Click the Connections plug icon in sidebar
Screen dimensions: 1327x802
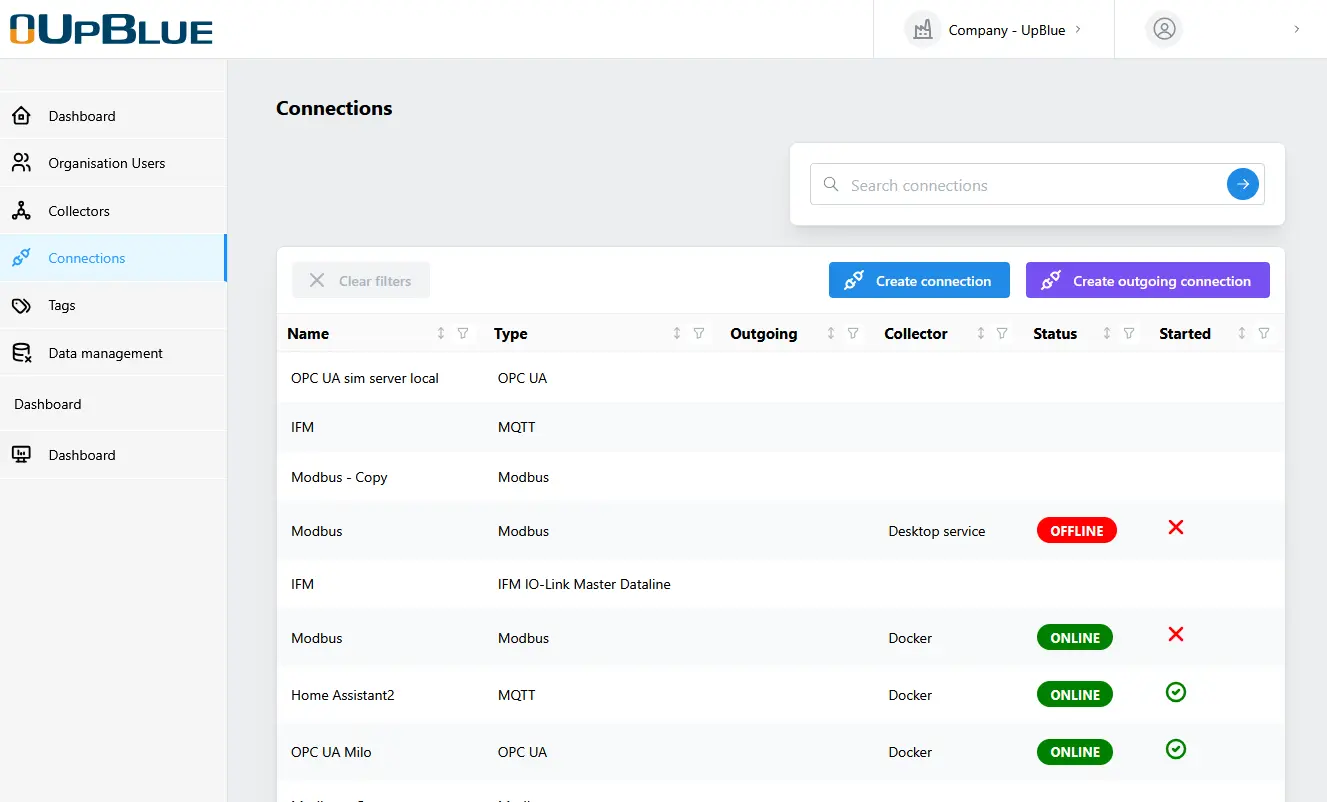[x=22, y=257]
